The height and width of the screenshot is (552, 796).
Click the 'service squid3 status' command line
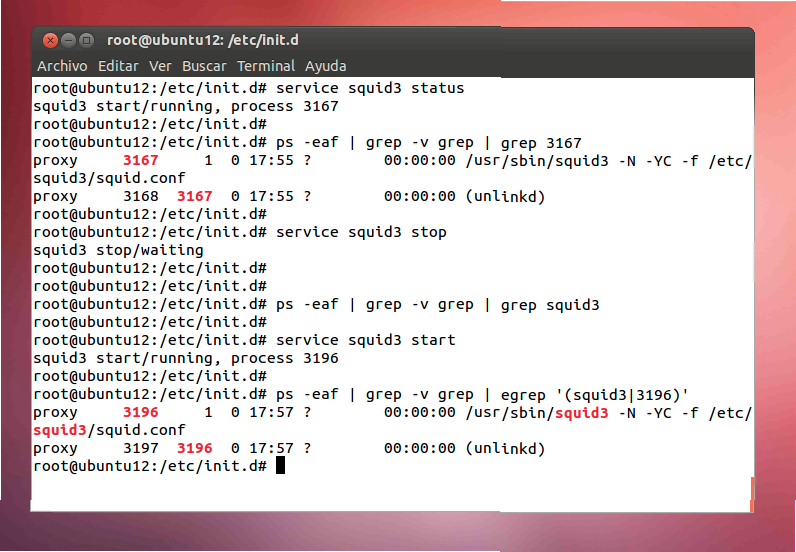tap(370, 88)
